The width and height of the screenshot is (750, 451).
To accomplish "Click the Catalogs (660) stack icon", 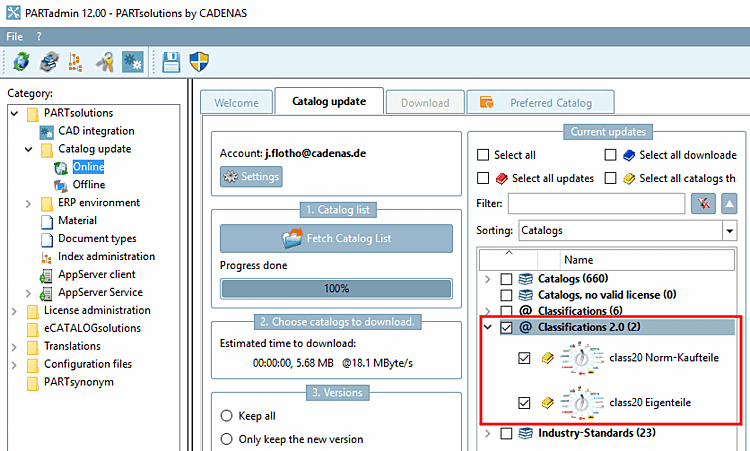I will pos(526,278).
